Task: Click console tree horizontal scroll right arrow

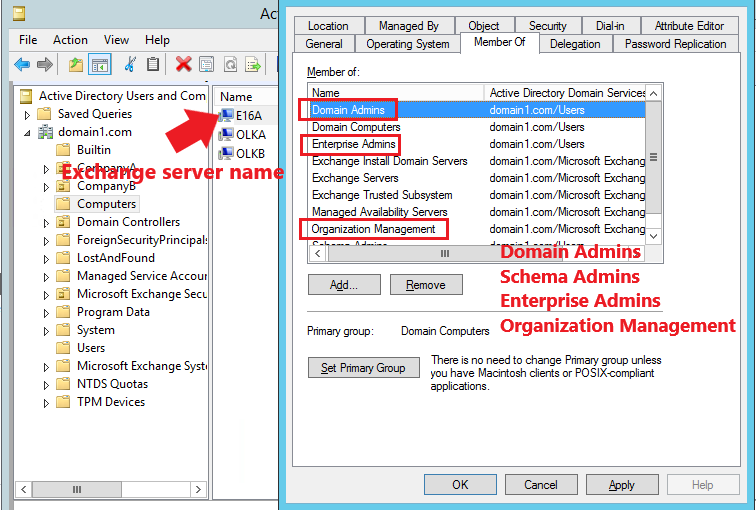Action: click(x=198, y=489)
